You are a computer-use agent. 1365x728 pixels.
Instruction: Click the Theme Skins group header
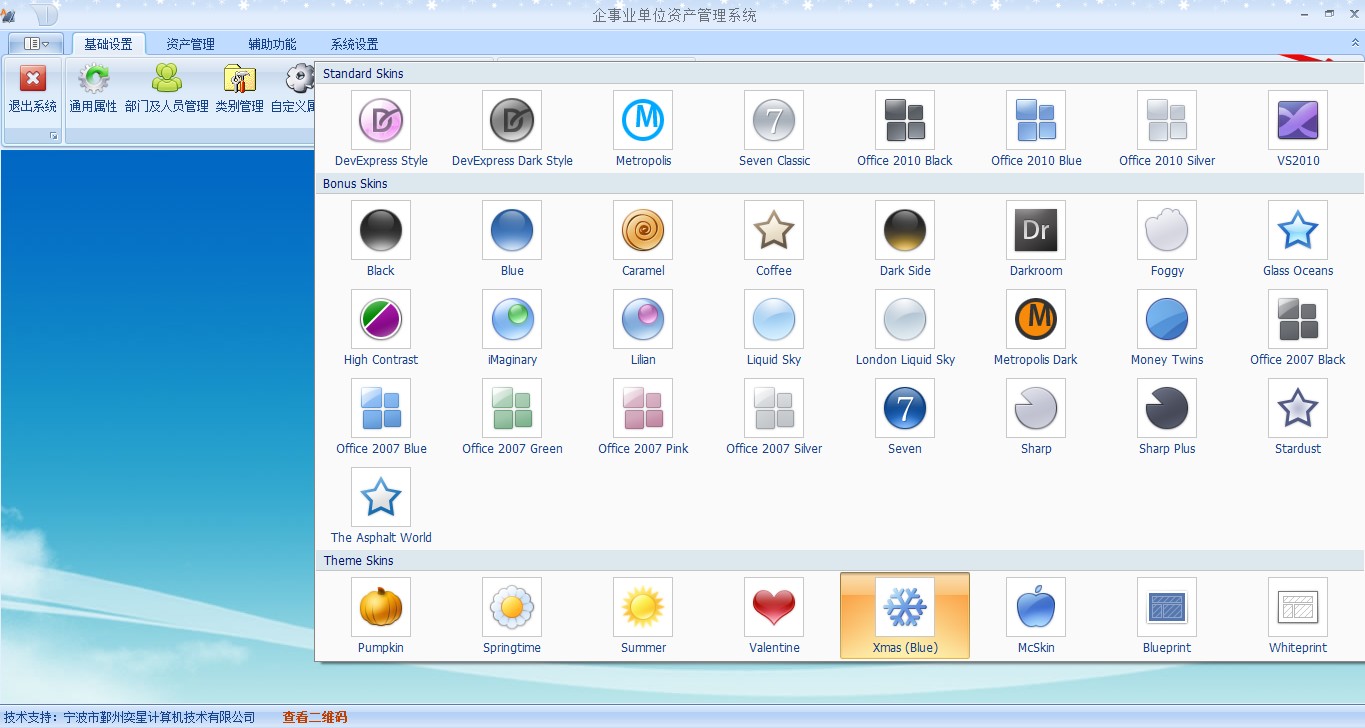(x=840, y=561)
